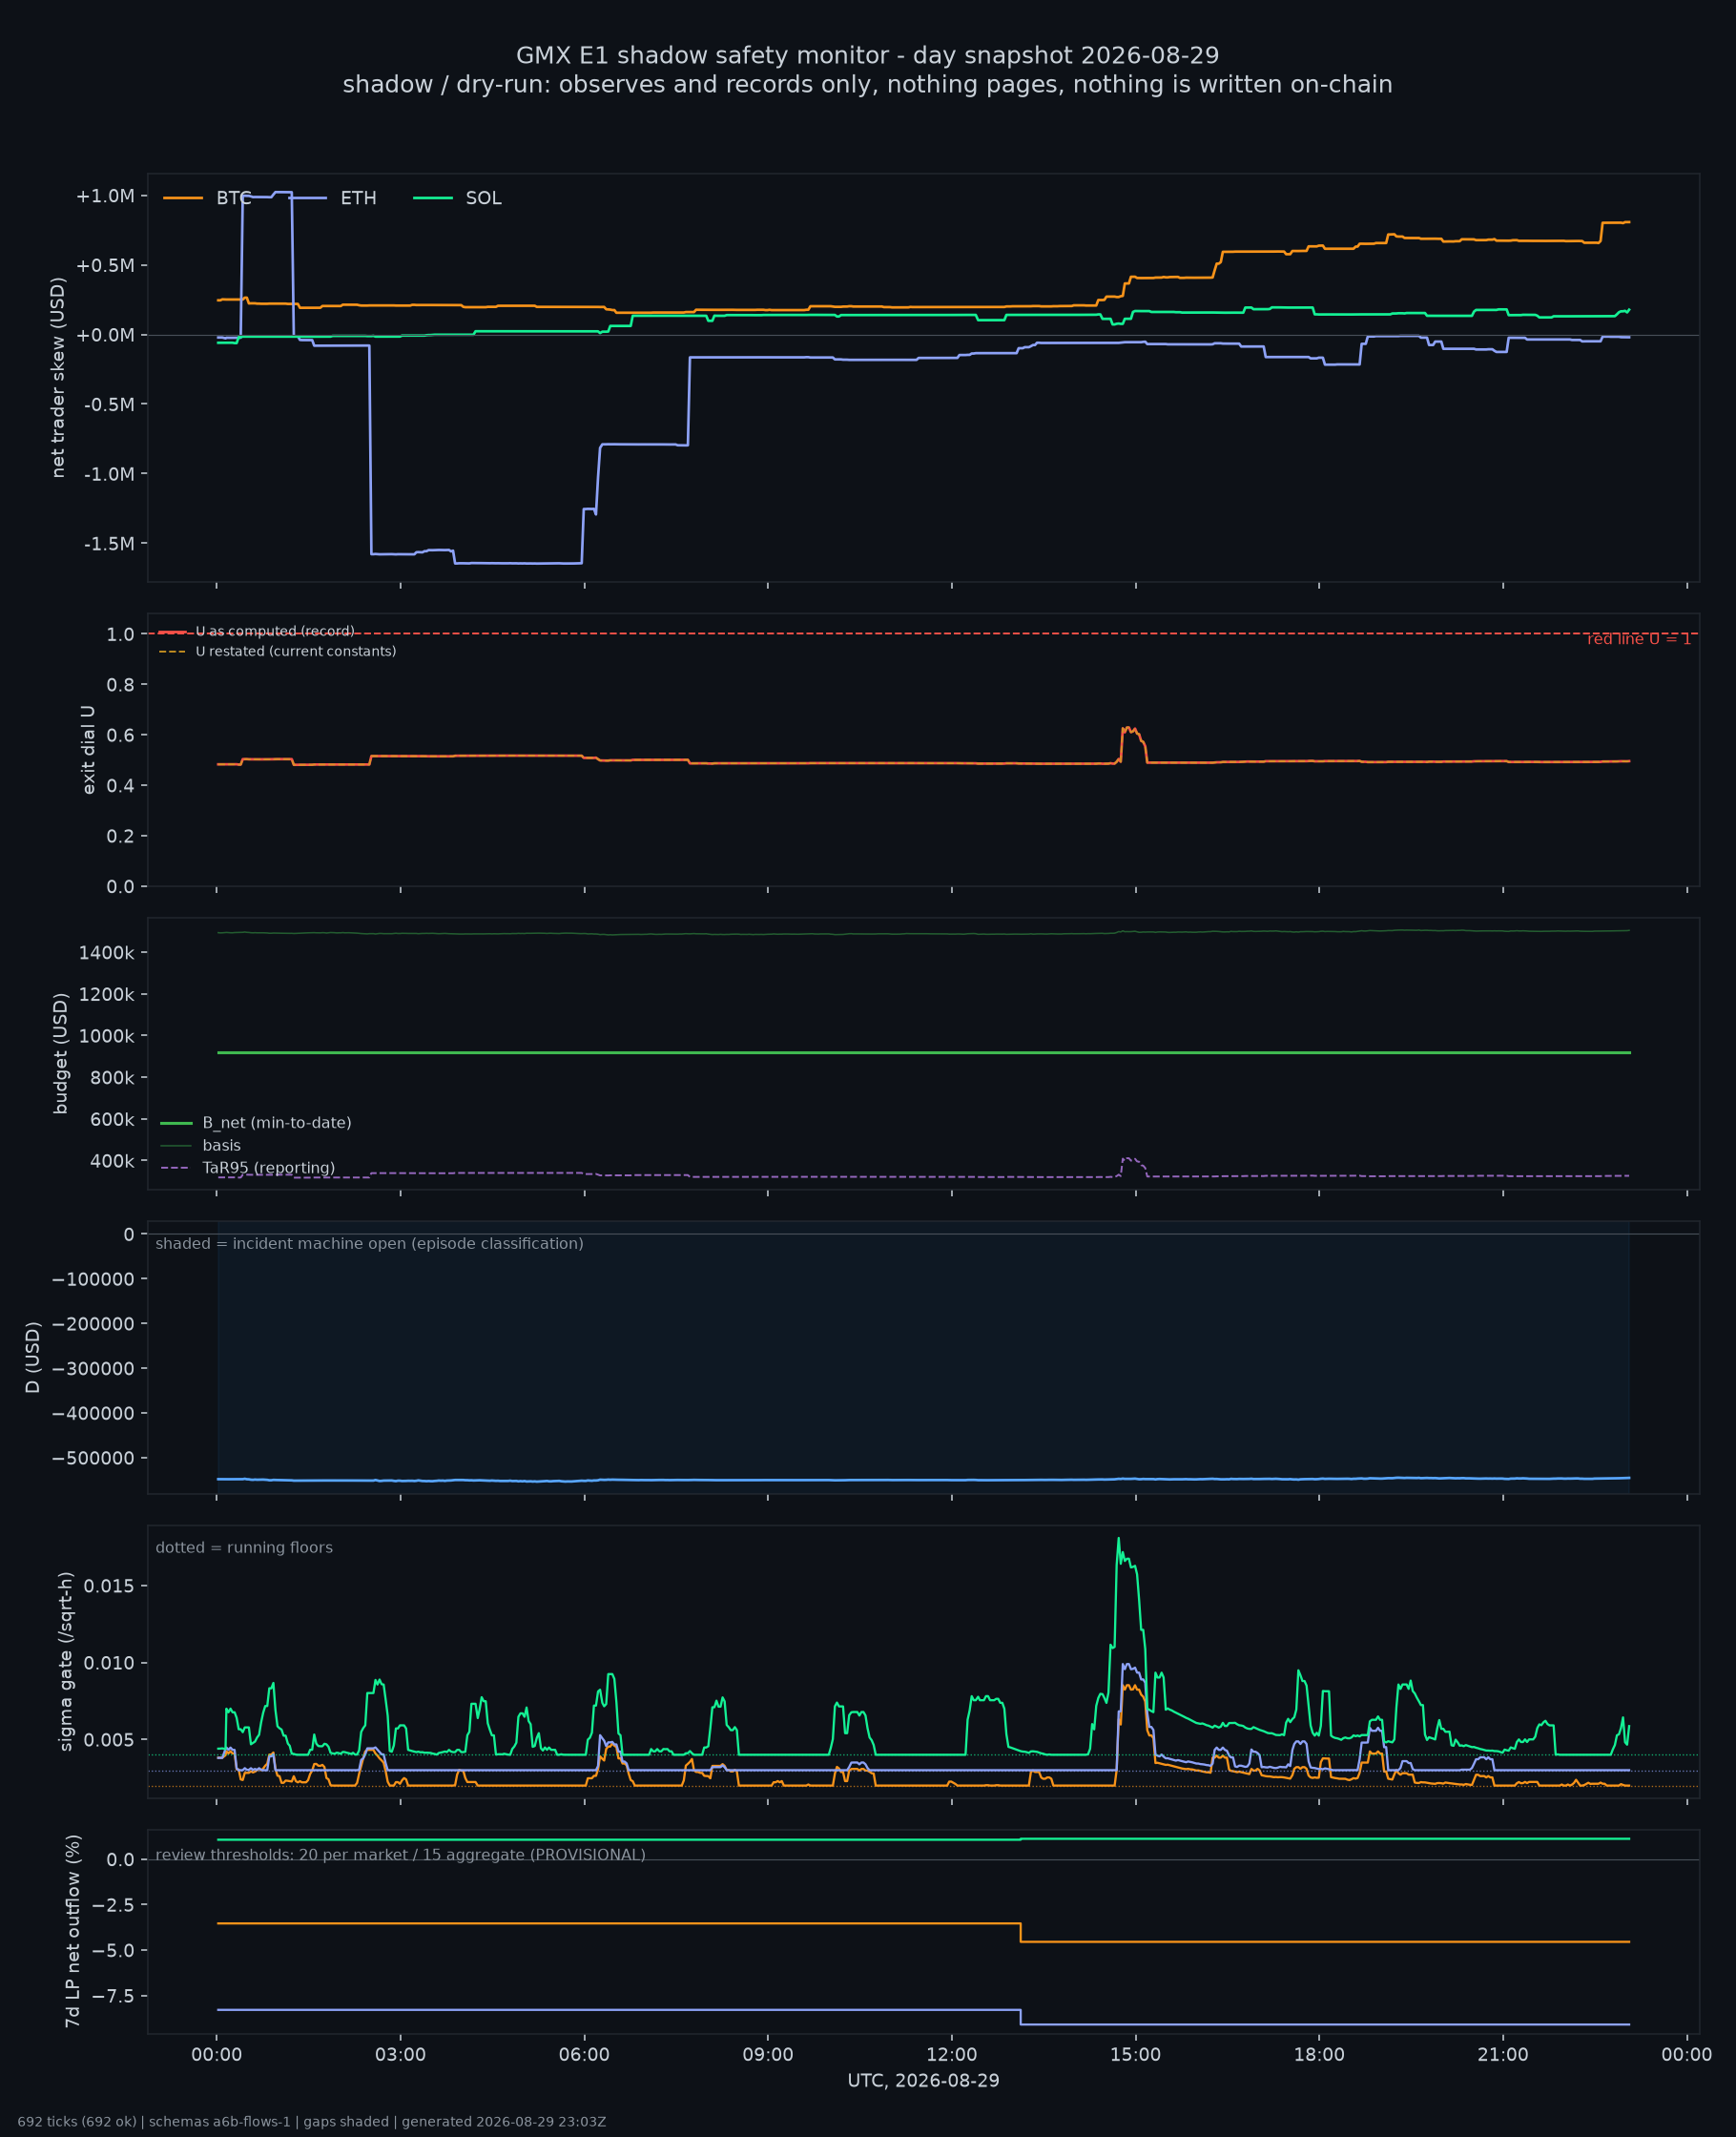The image size is (1736, 2137).
Task: Click the "09:00" time axis label
Action: (768, 2055)
